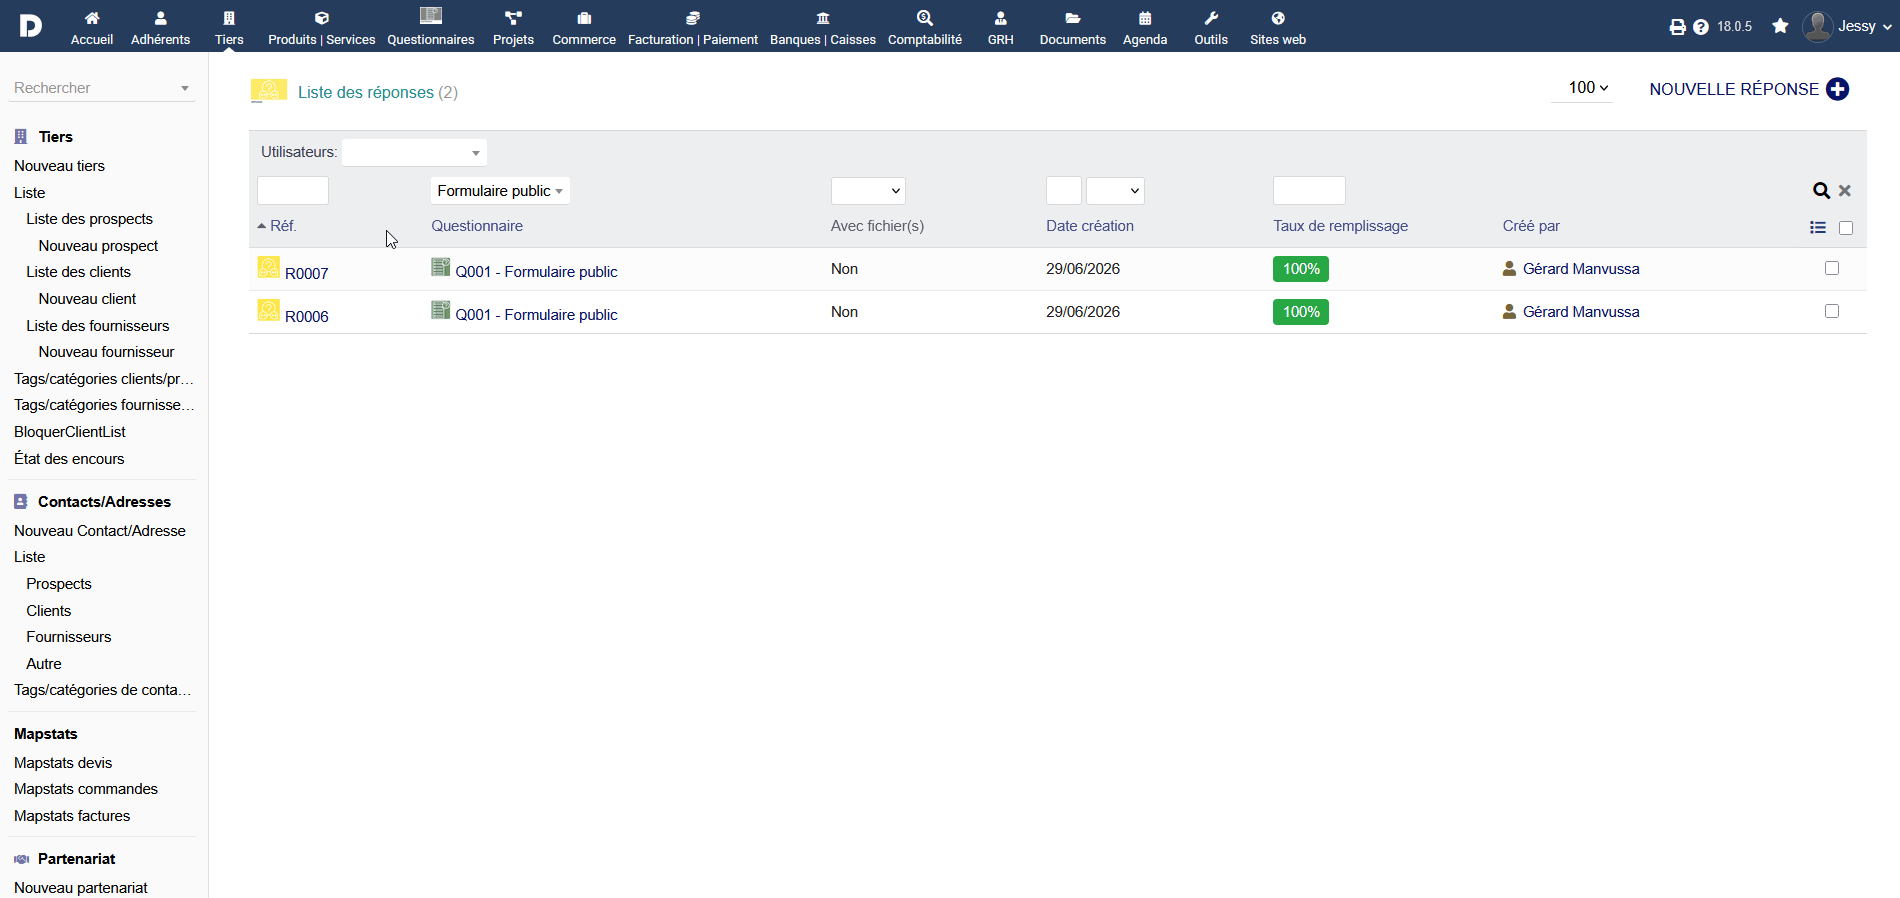
Task: Open the Commerce briefcase icon
Action: point(584,18)
